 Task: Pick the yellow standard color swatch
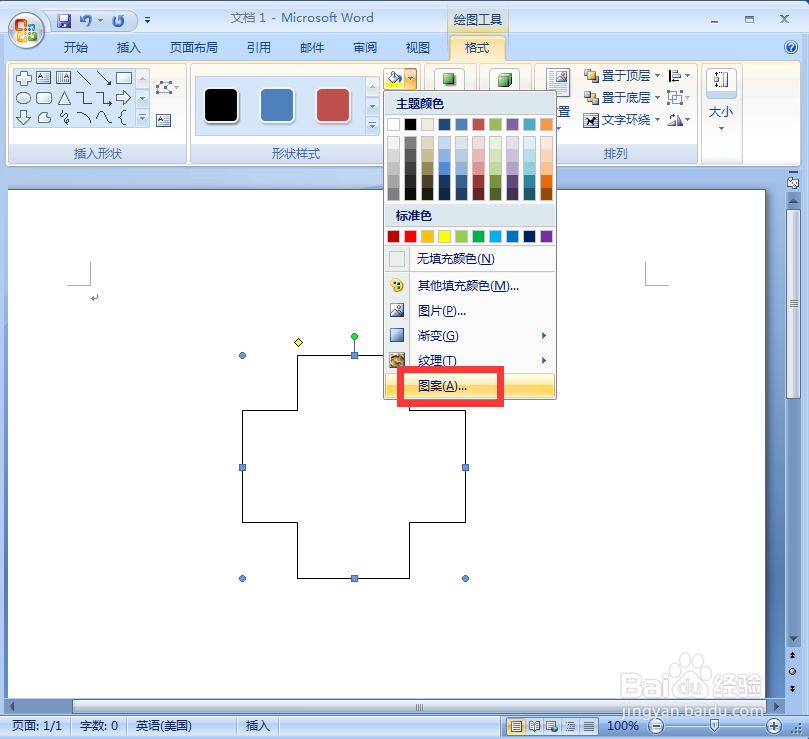(x=444, y=236)
